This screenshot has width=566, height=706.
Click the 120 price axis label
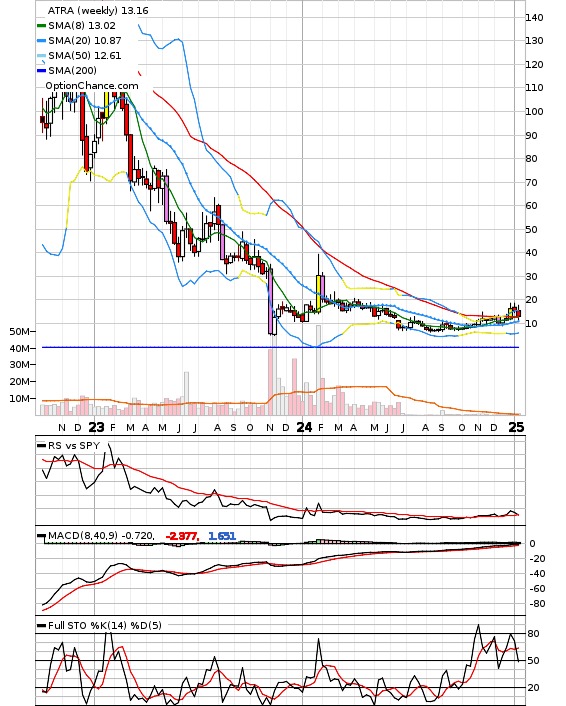[x=534, y=64]
